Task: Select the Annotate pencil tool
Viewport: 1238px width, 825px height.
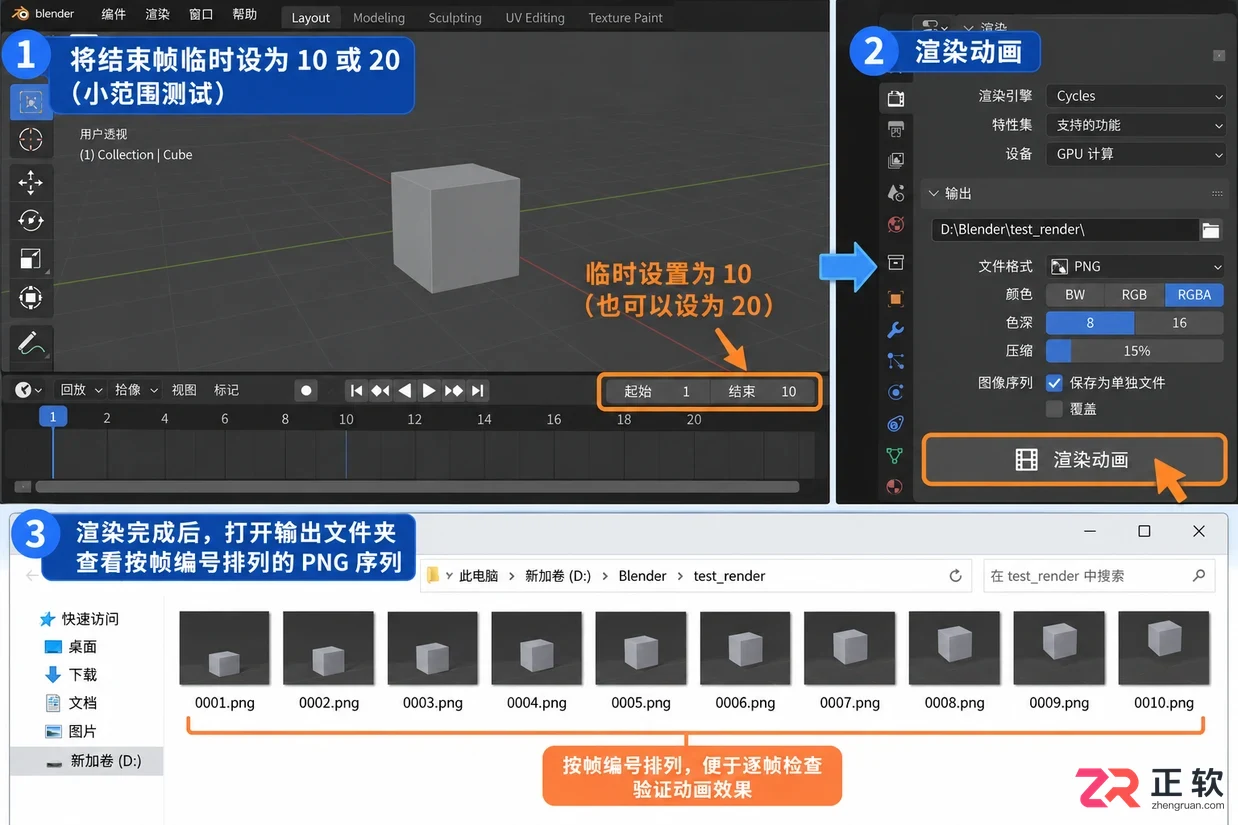Action: [x=31, y=344]
